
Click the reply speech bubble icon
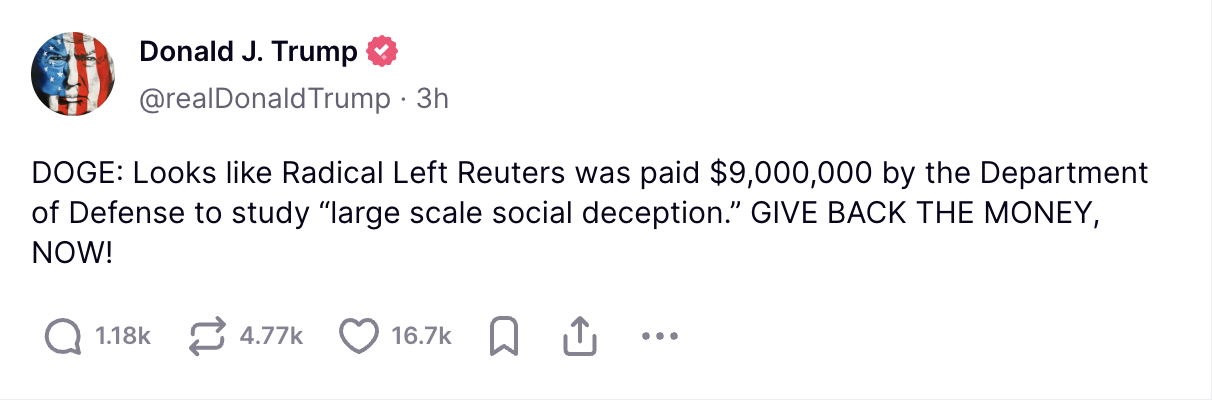[64, 337]
